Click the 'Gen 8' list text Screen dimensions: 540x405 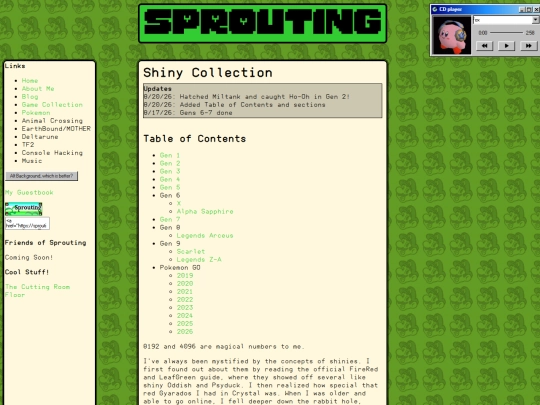pos(170,228)
